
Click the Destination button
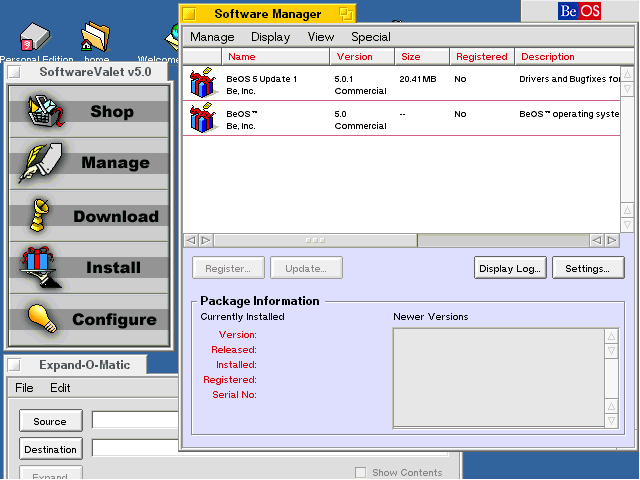pyautogui.click(x=50, y=449)
